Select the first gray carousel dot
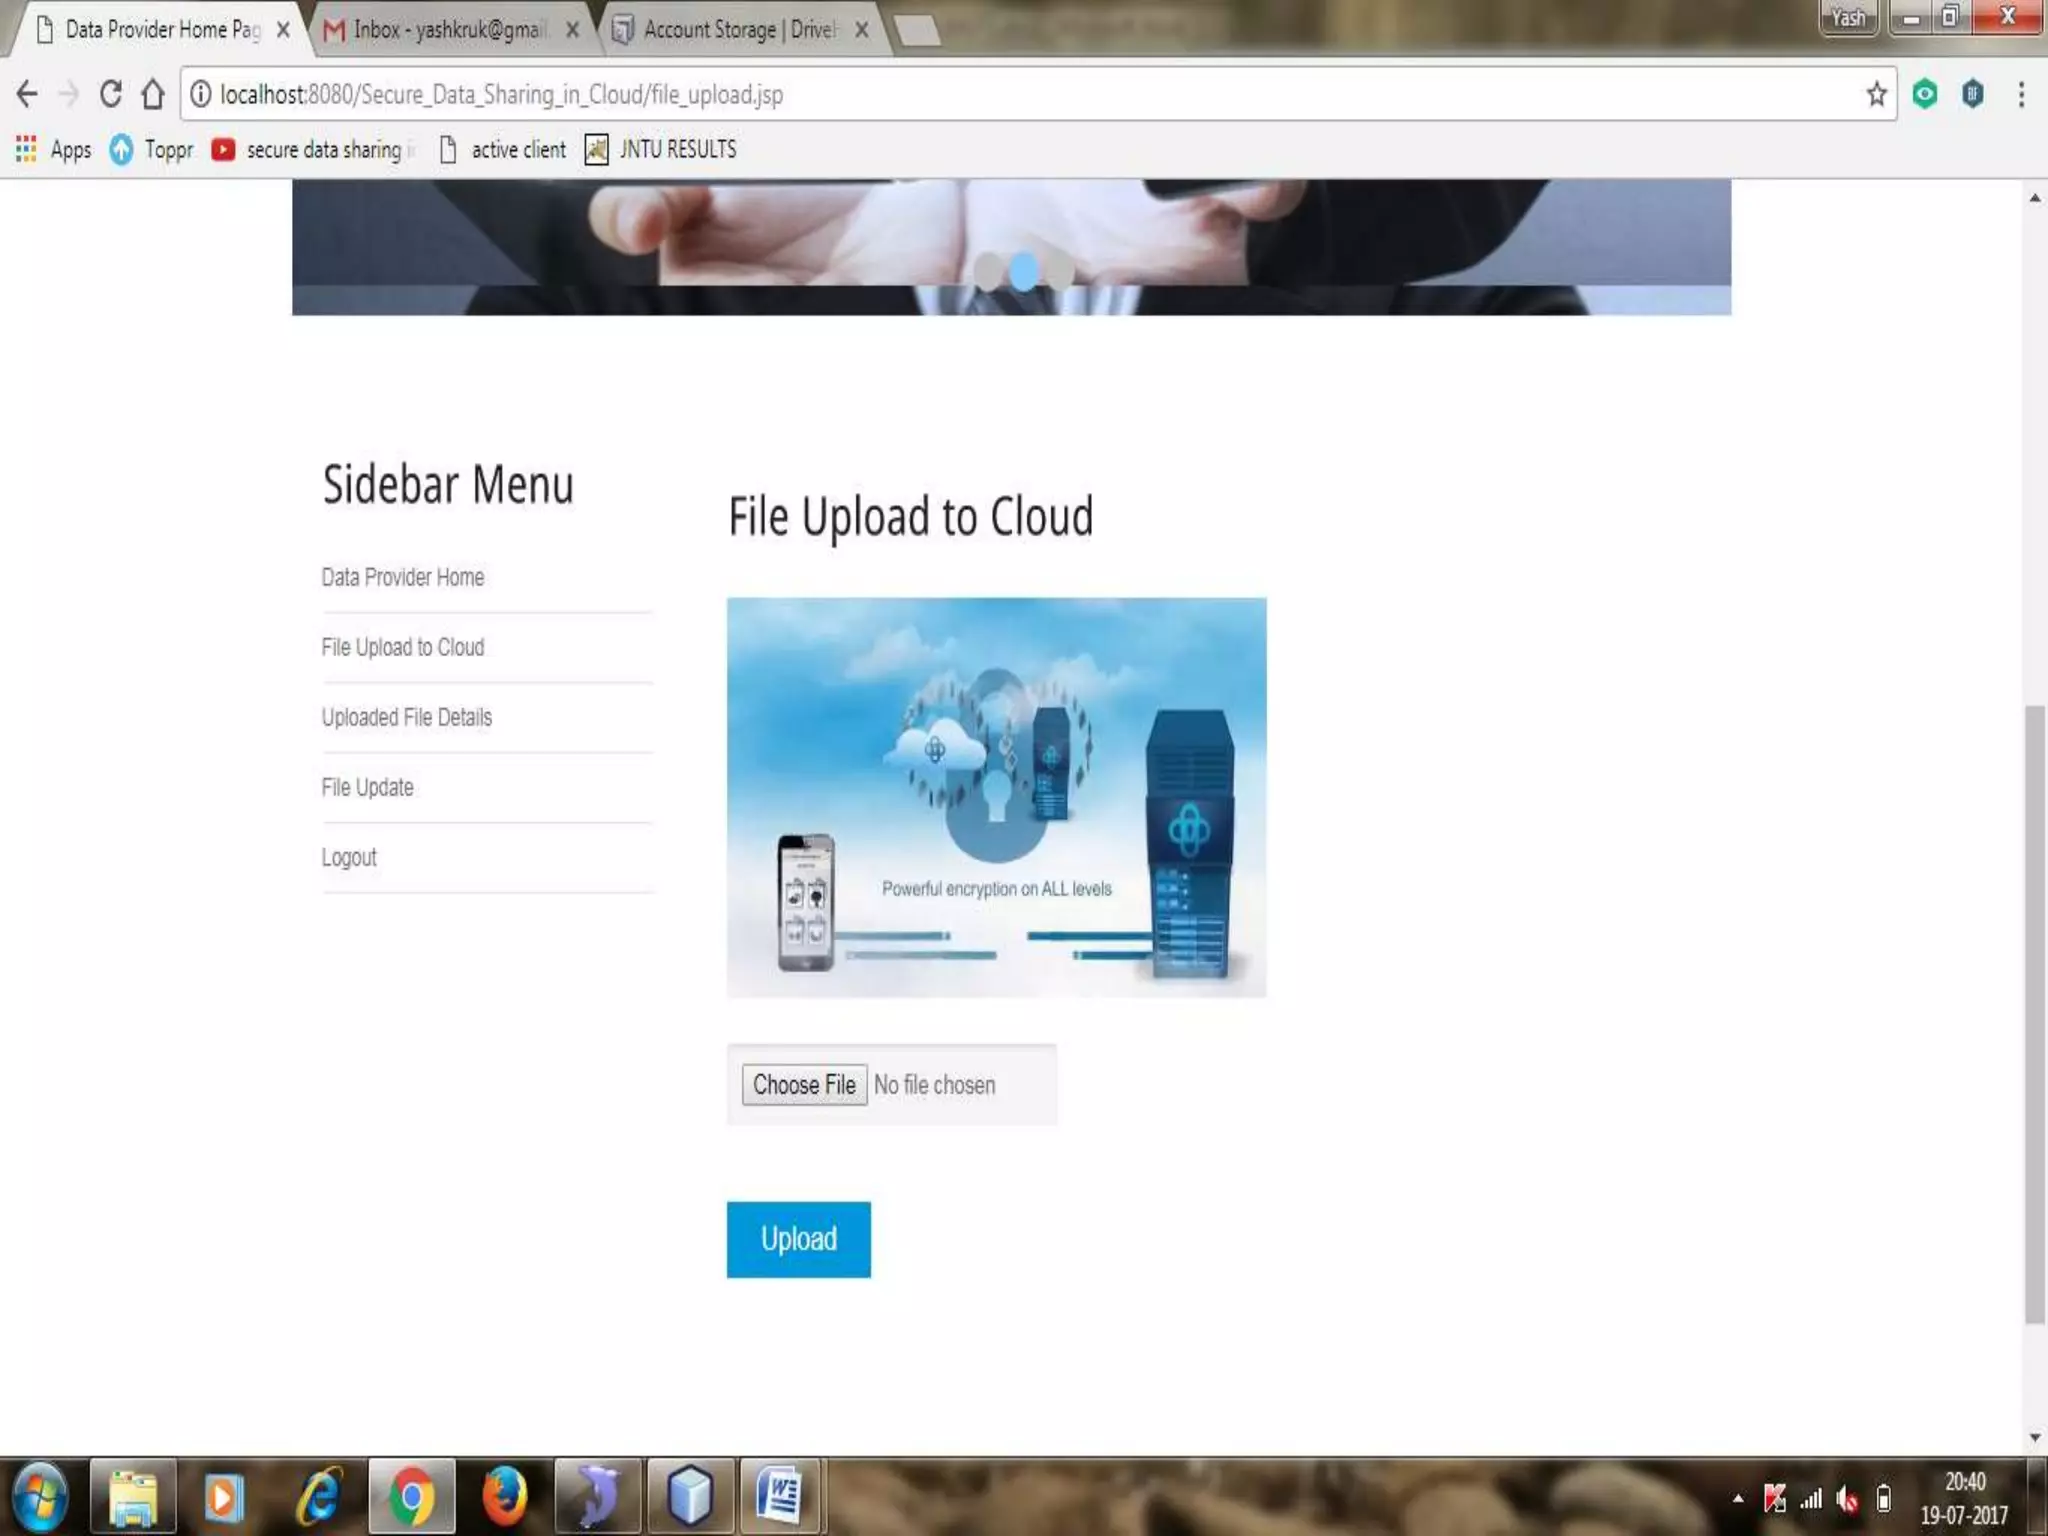The height and width of the screenshot is (1536, 2048). point(986,271)
